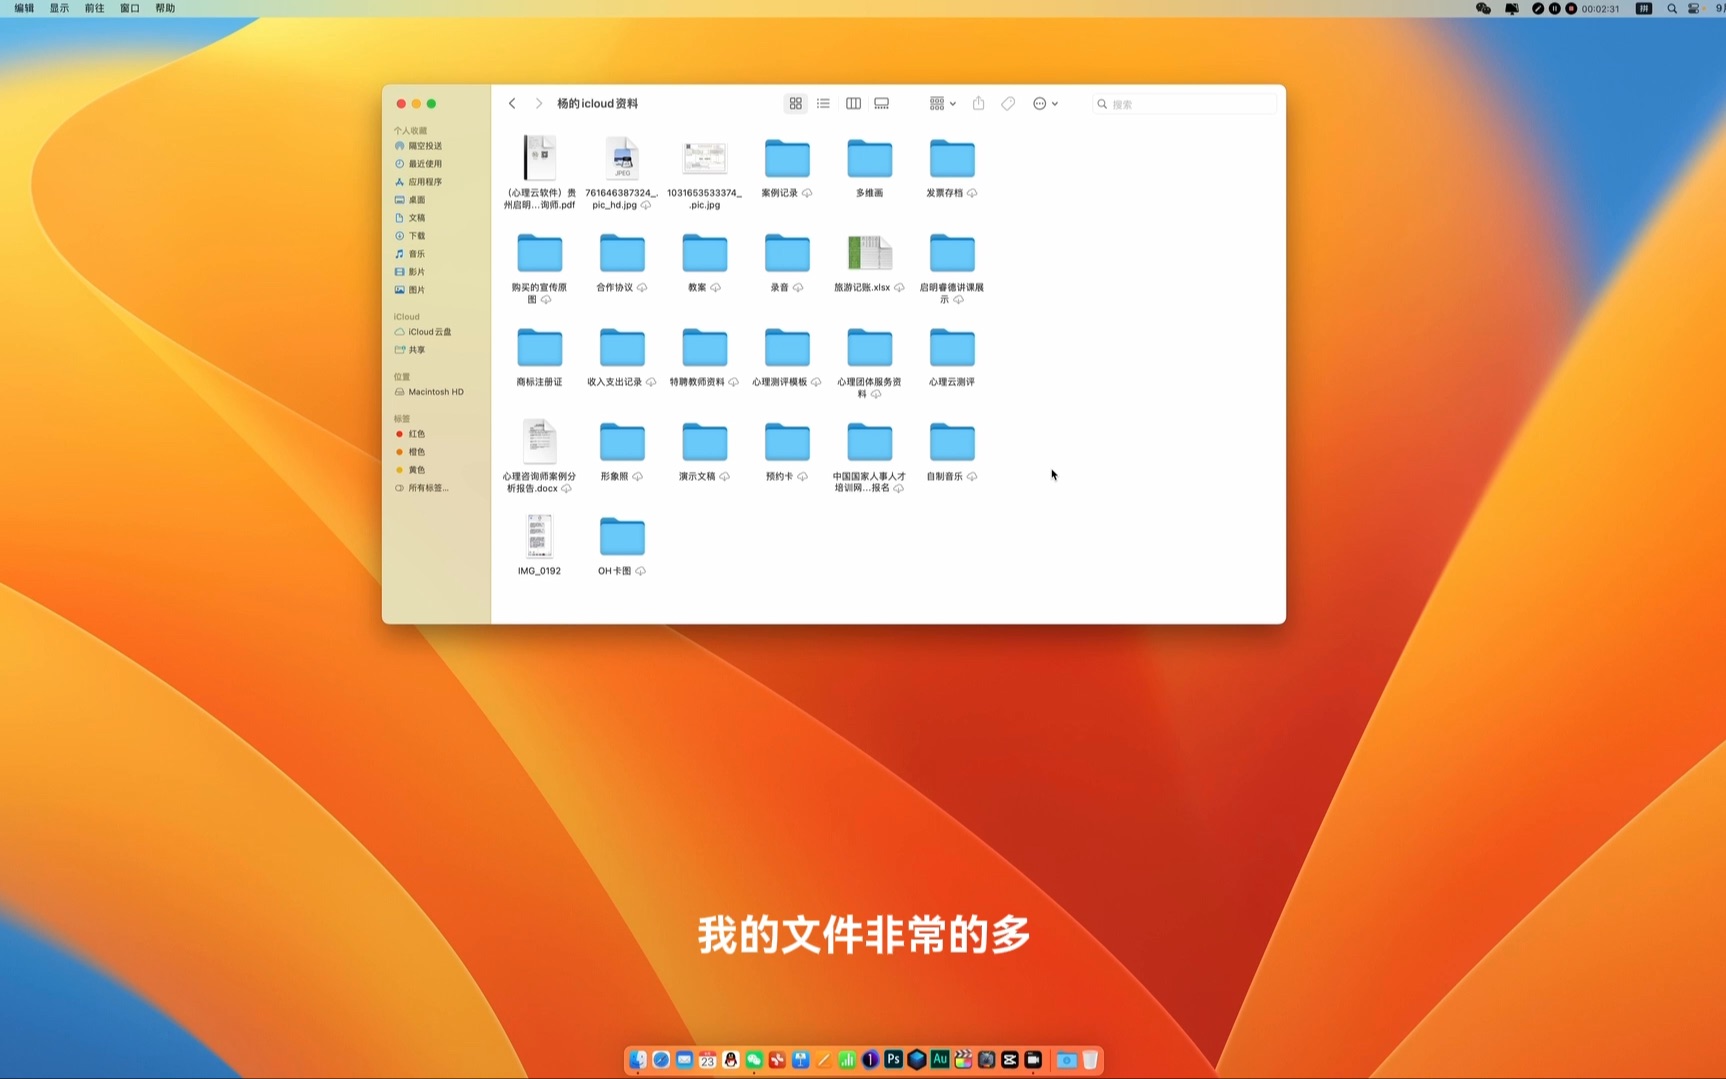The width and height of the screenshot is (1726, 1079).
Task: Stop the recording with the red stop button
Action: [x=1571, y=8]
